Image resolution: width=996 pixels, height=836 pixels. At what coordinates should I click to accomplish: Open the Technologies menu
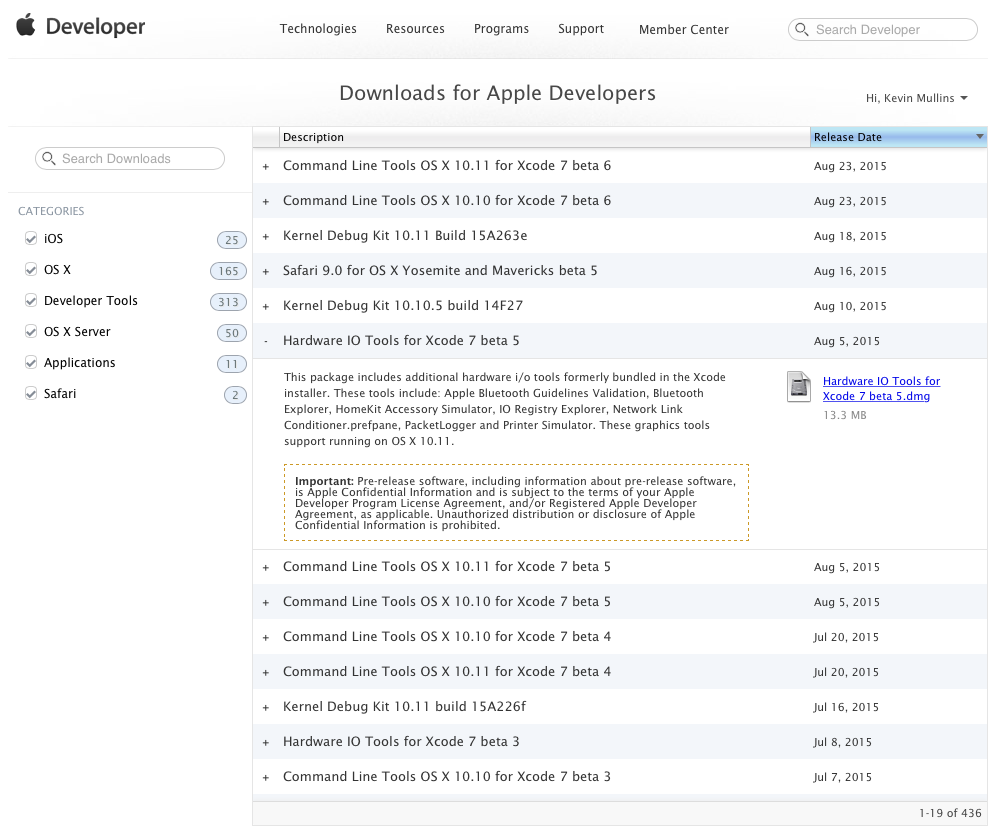pos(318,29)
